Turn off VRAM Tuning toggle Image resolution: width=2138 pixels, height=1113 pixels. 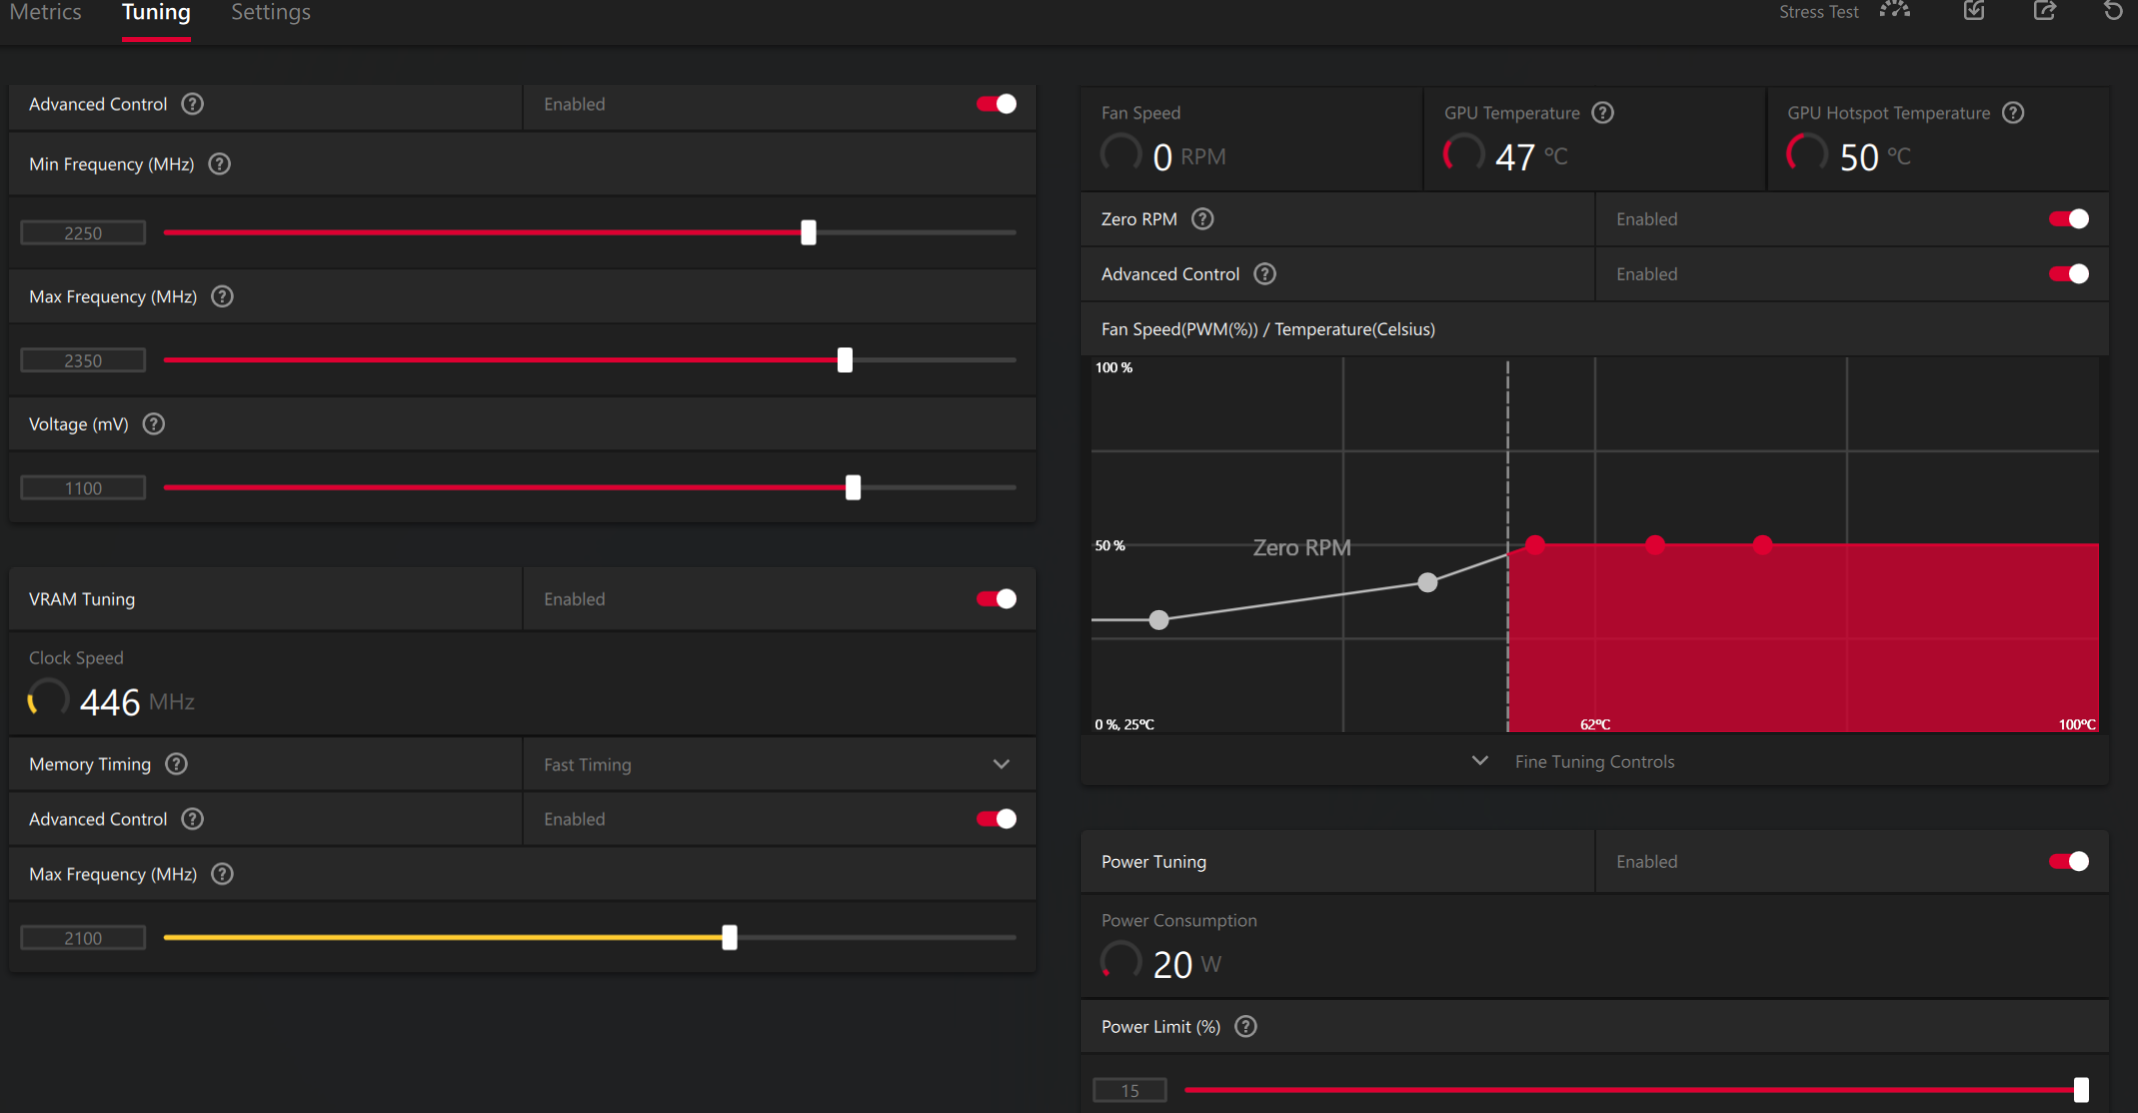996,599
